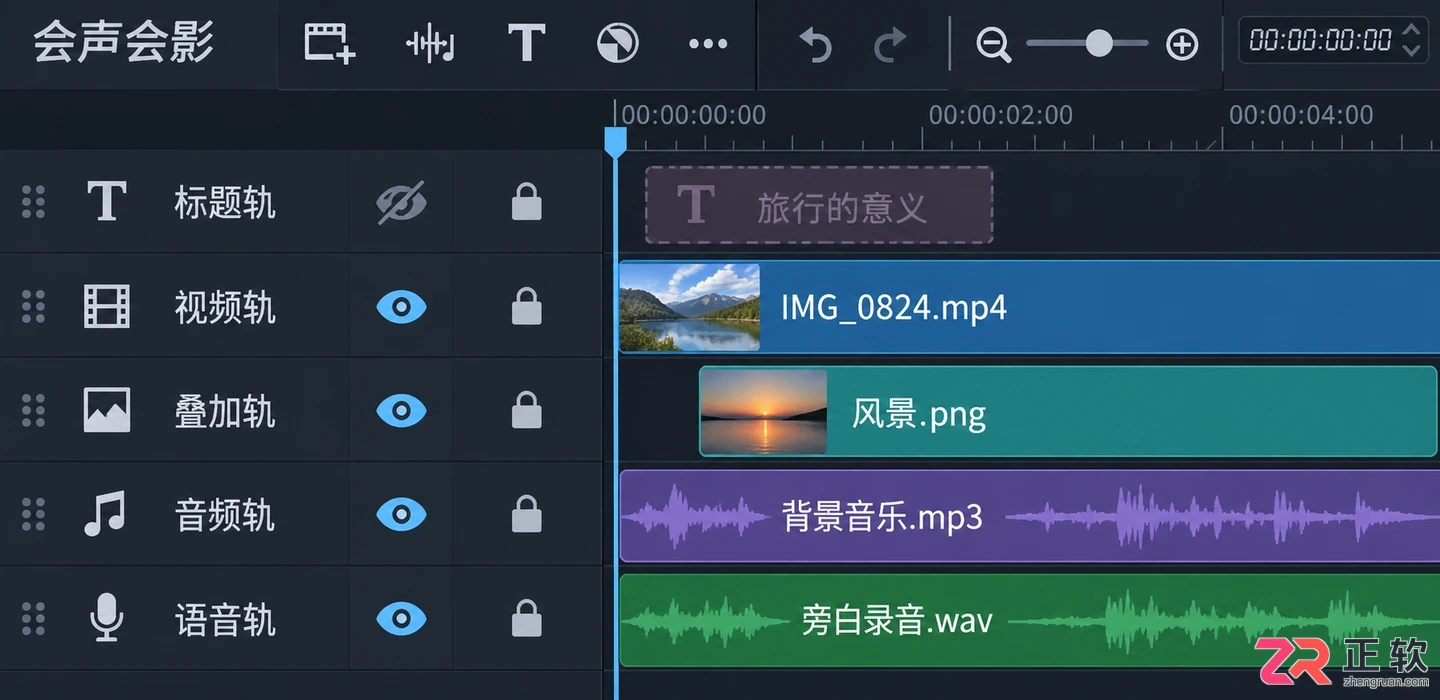Hide the 叠加轨 overlay track

(x=401, y=411)
